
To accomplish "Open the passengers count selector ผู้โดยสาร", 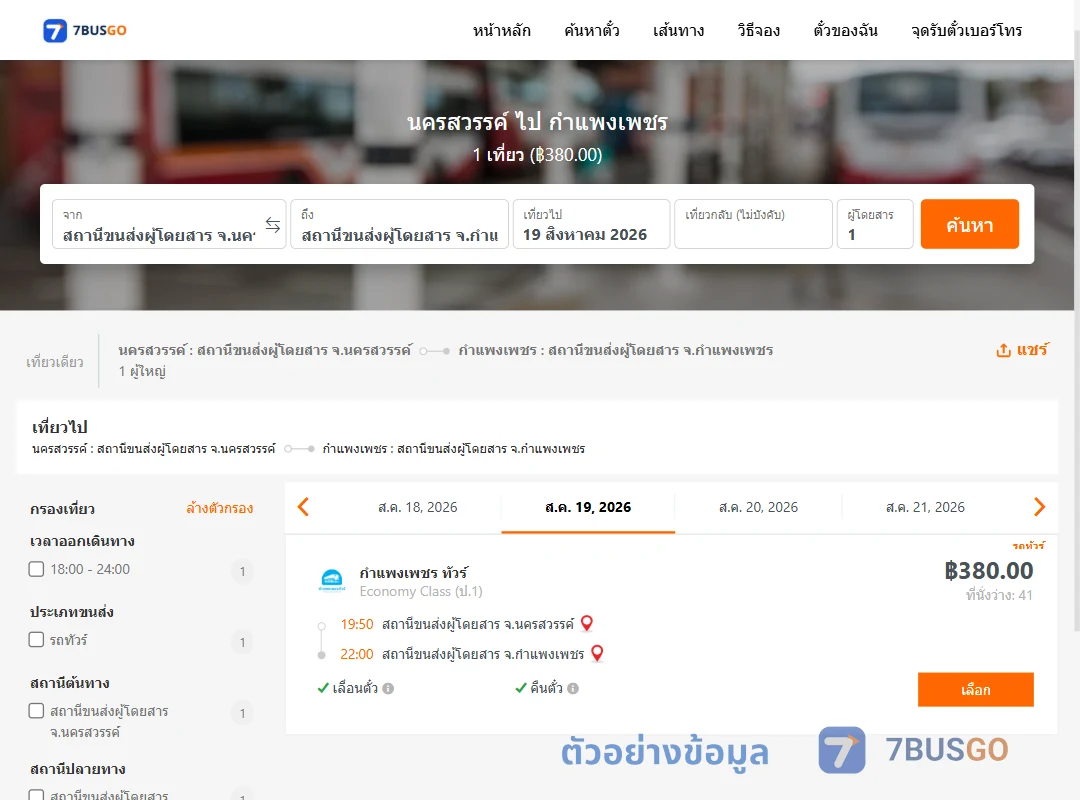I will click(x=875, y=224).
